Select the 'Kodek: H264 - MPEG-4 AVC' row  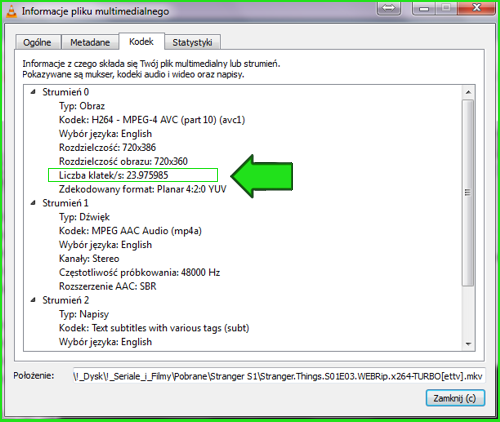(x=152, y=120)
